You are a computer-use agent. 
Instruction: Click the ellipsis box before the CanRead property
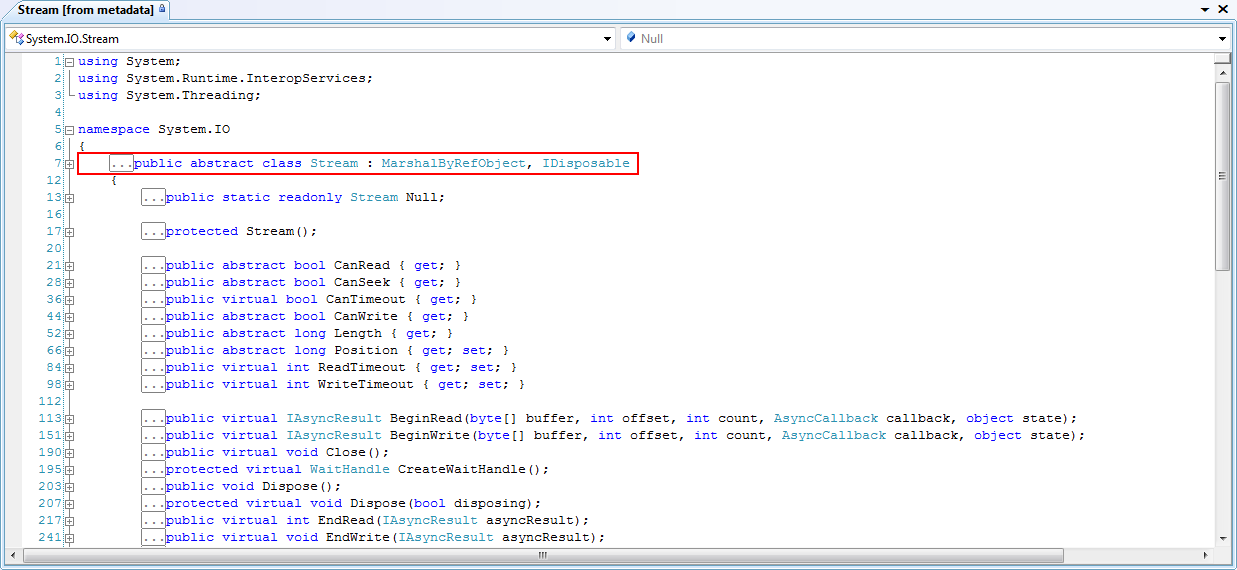[153, 265]
